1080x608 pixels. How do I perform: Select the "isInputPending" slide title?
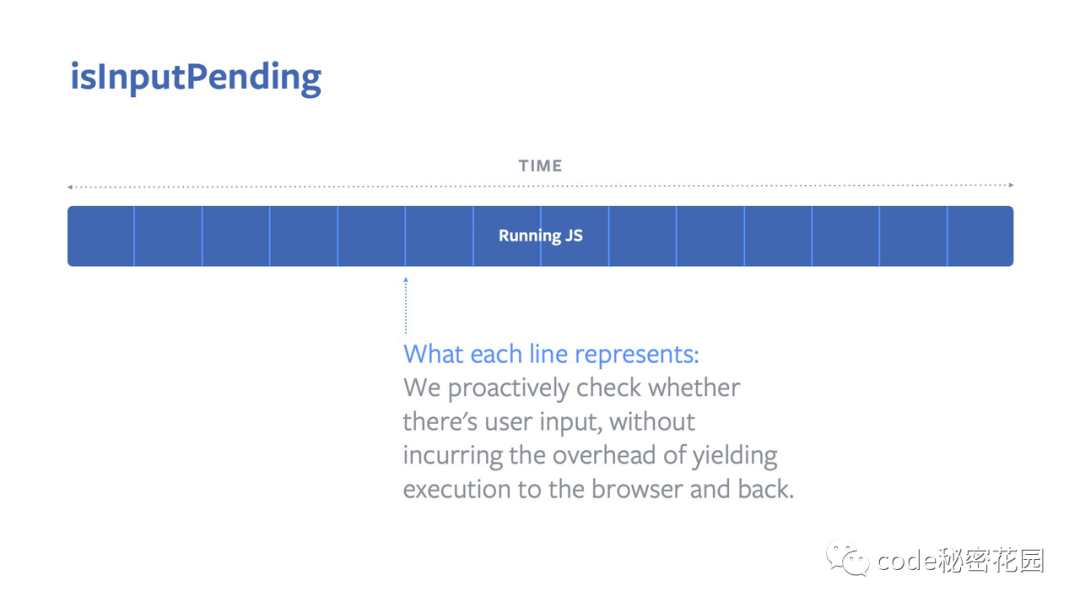click(196, 77)
